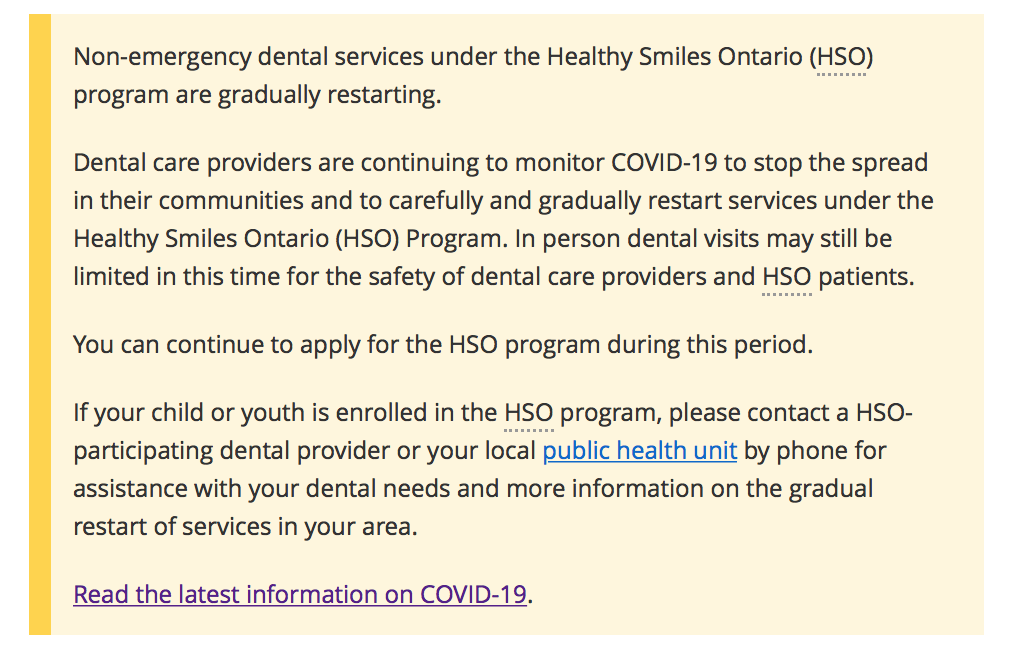Click the word COVID-19 in the second paragraph
The height and width of the screenshot is (668, 1022).
click(664, 163)
